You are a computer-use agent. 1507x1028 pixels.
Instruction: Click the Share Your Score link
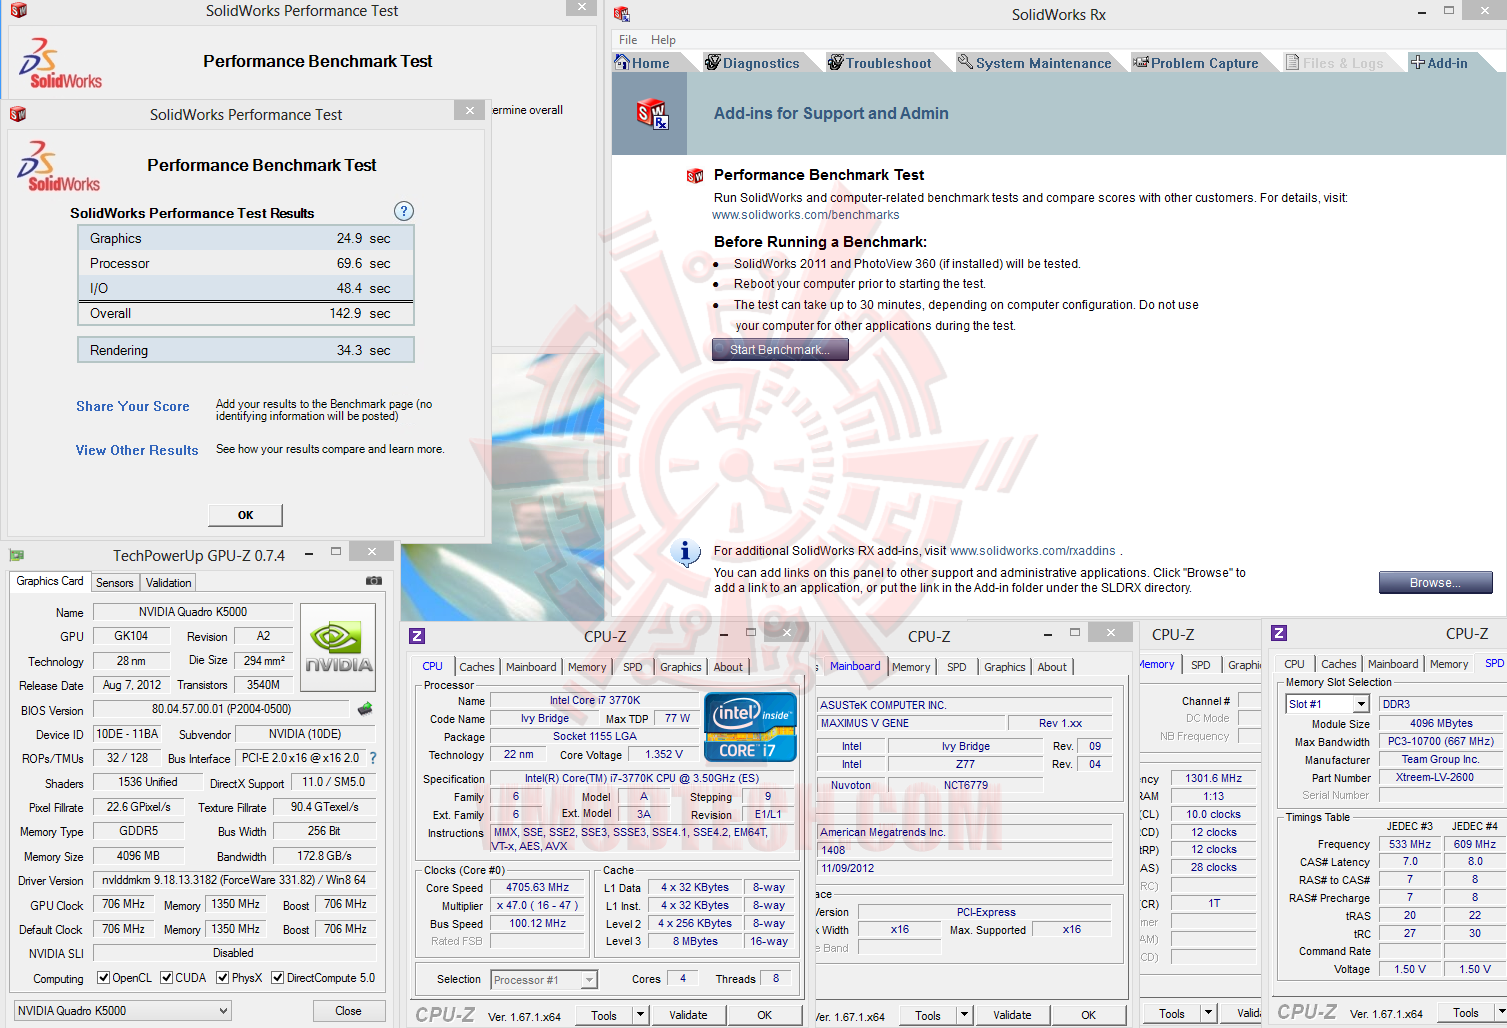tap(133, 406)
